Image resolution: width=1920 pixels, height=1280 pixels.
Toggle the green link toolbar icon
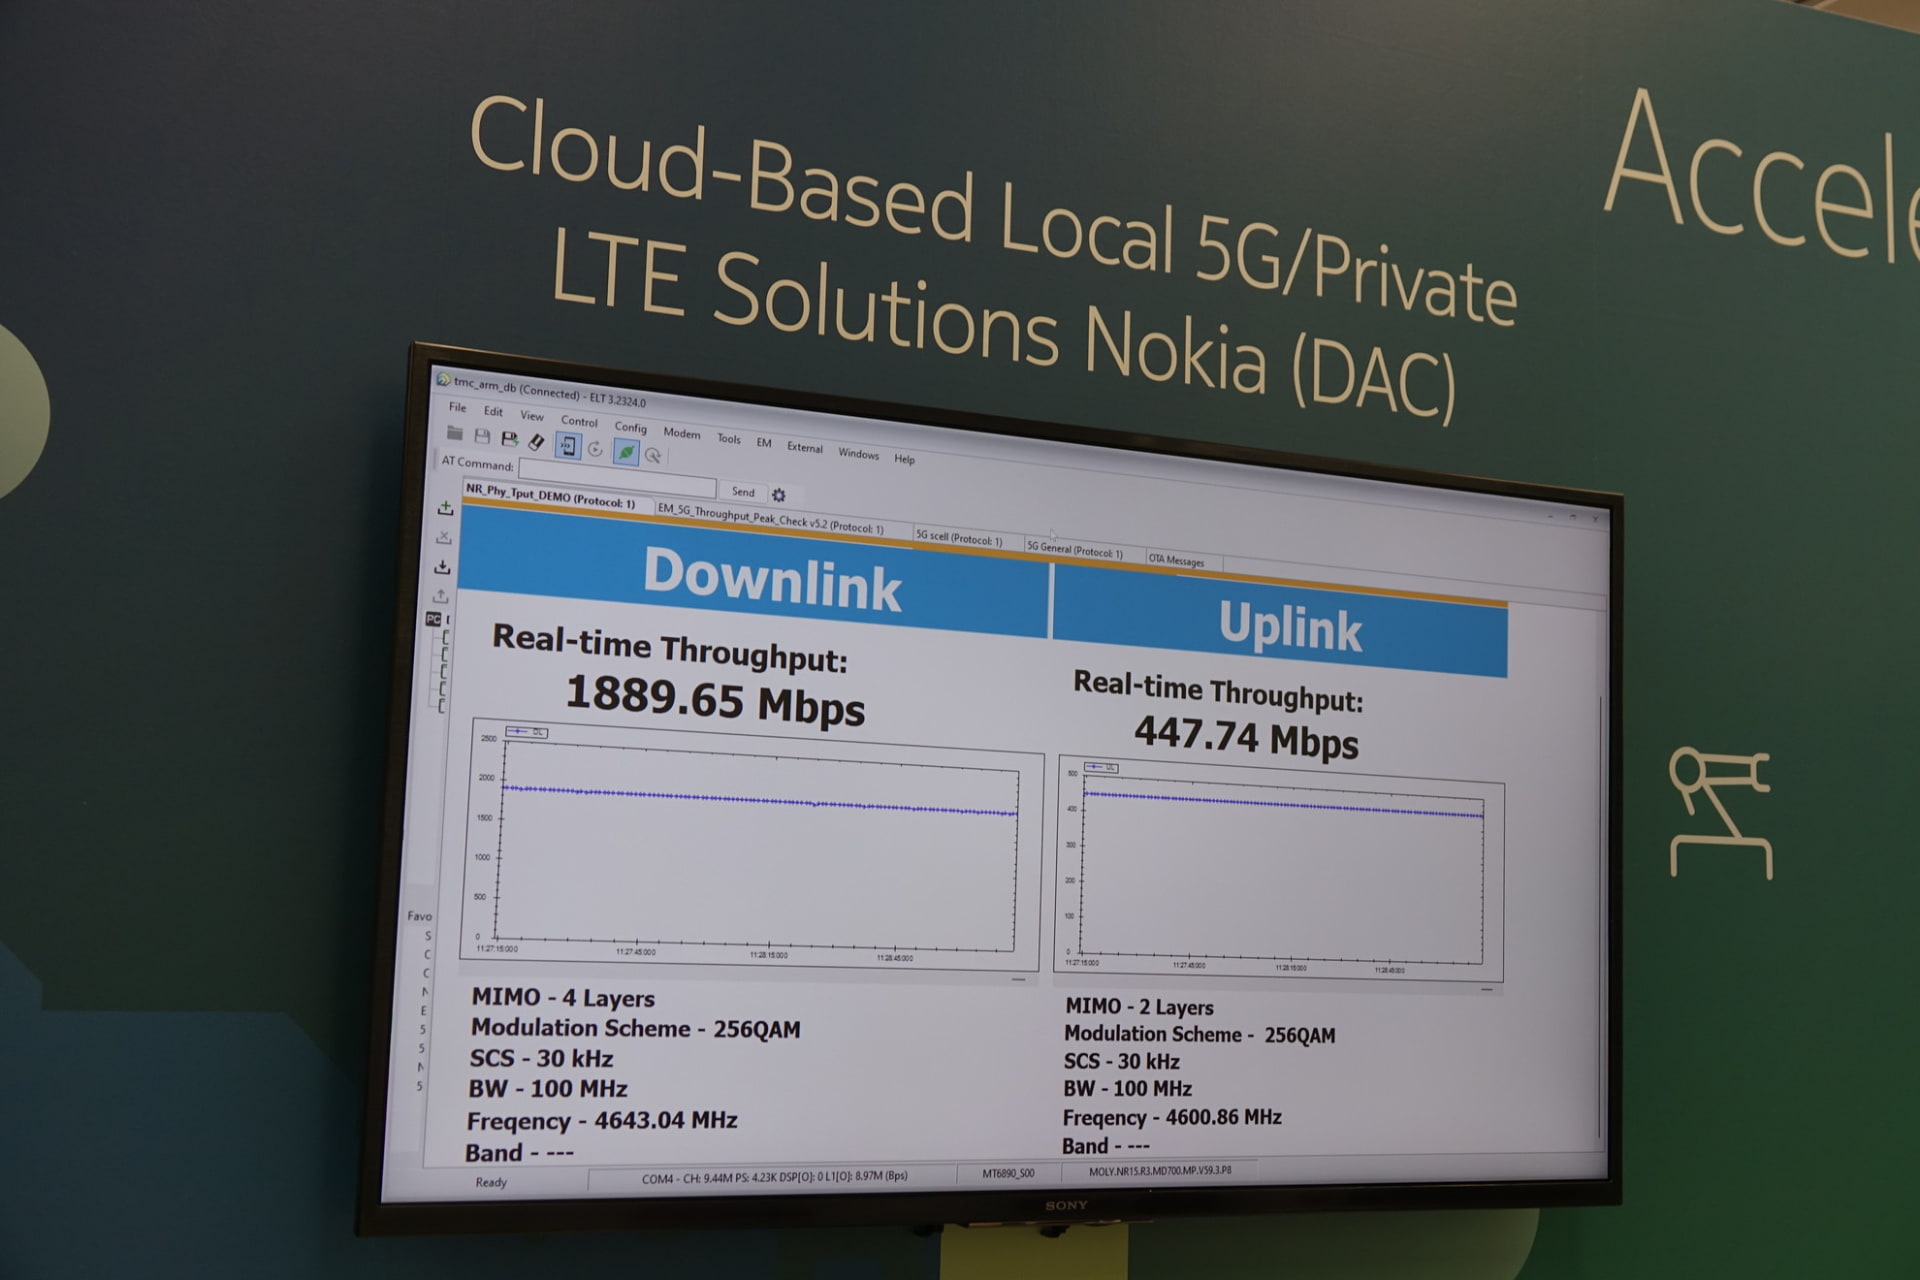click(625, 452)
